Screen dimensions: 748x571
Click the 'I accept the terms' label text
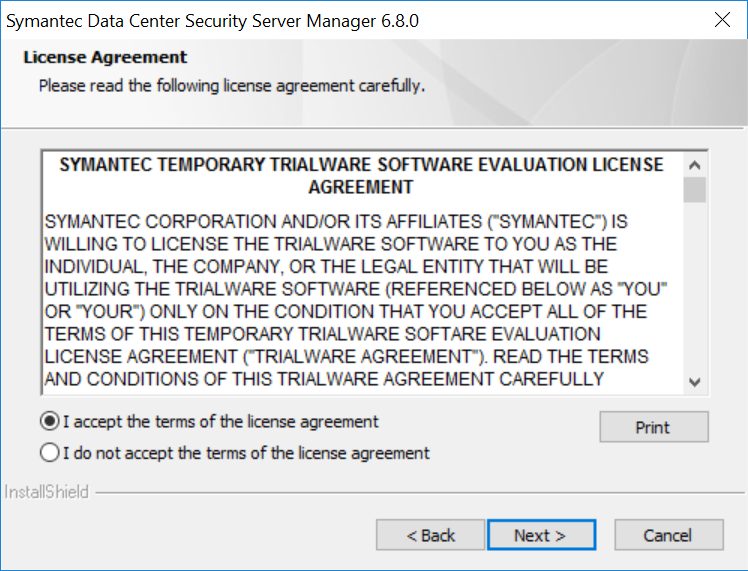(221, 422)
